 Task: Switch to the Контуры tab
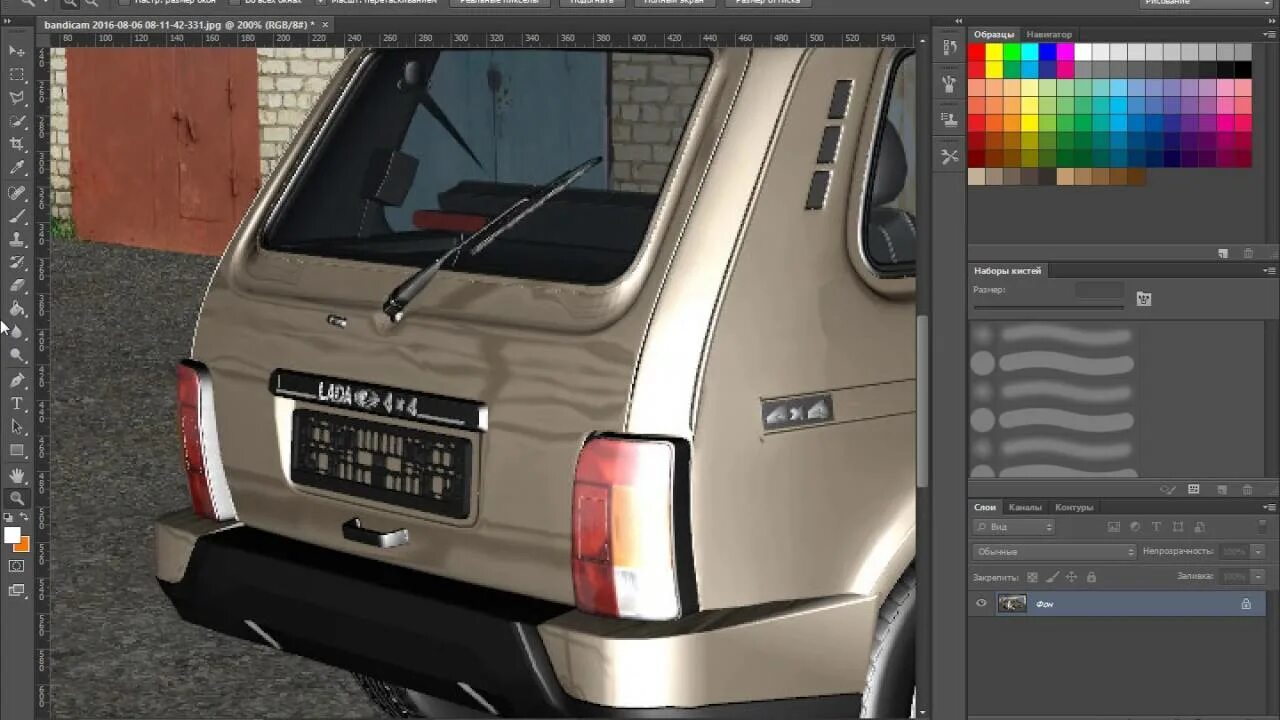click(1074, 507)
